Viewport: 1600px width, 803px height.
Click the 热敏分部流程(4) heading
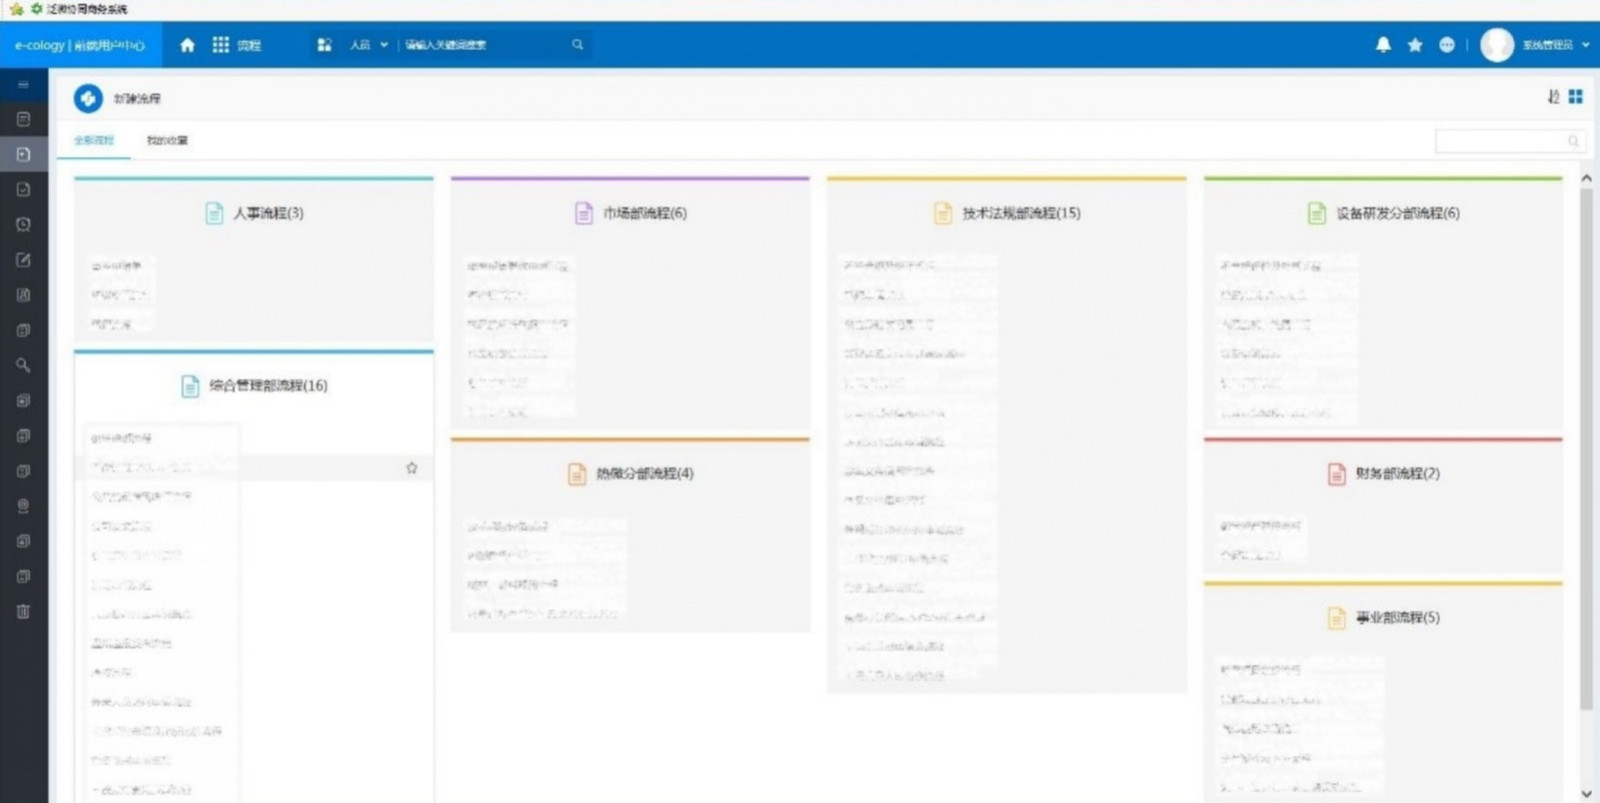point(645,473)
